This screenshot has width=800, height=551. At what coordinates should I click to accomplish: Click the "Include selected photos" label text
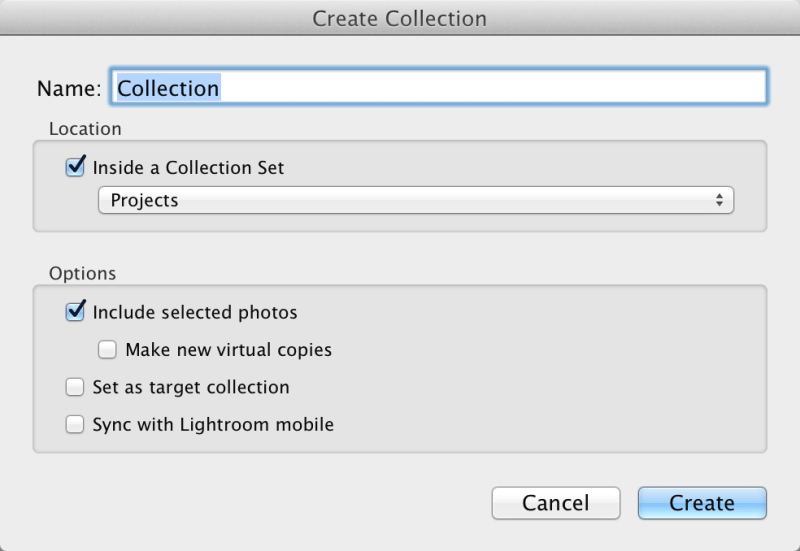[195, 312]
